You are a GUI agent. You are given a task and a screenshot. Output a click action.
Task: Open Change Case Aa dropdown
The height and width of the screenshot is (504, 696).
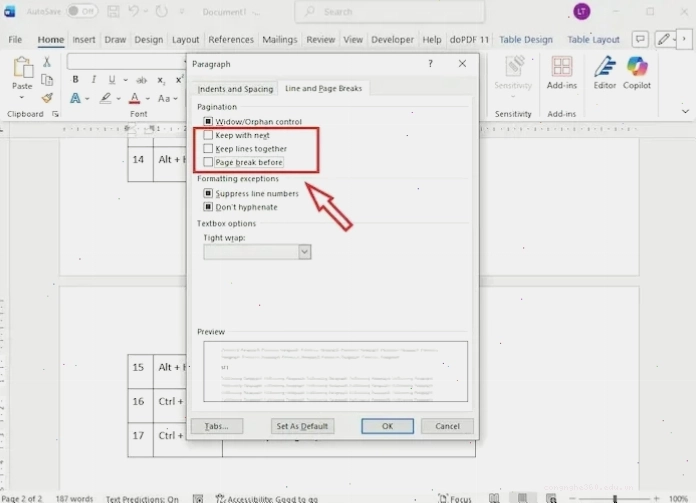click(168, 98)
